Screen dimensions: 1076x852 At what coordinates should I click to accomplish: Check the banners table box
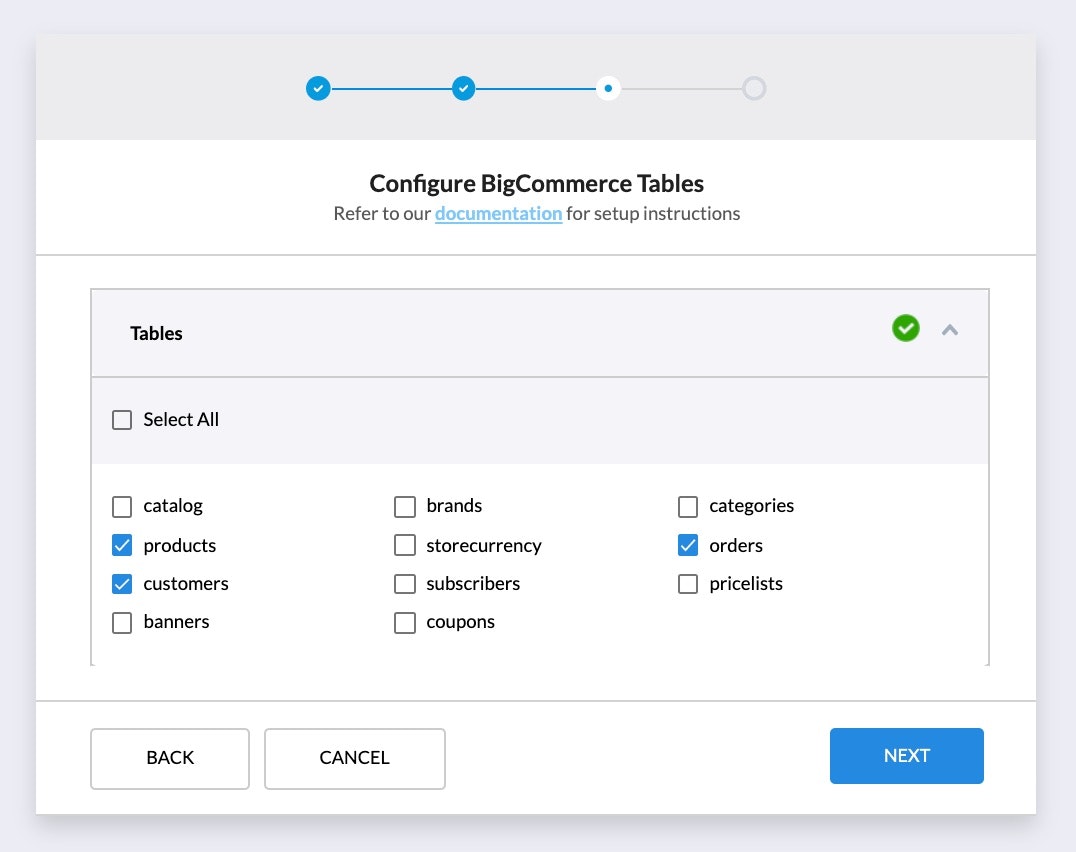coord(122,622)
